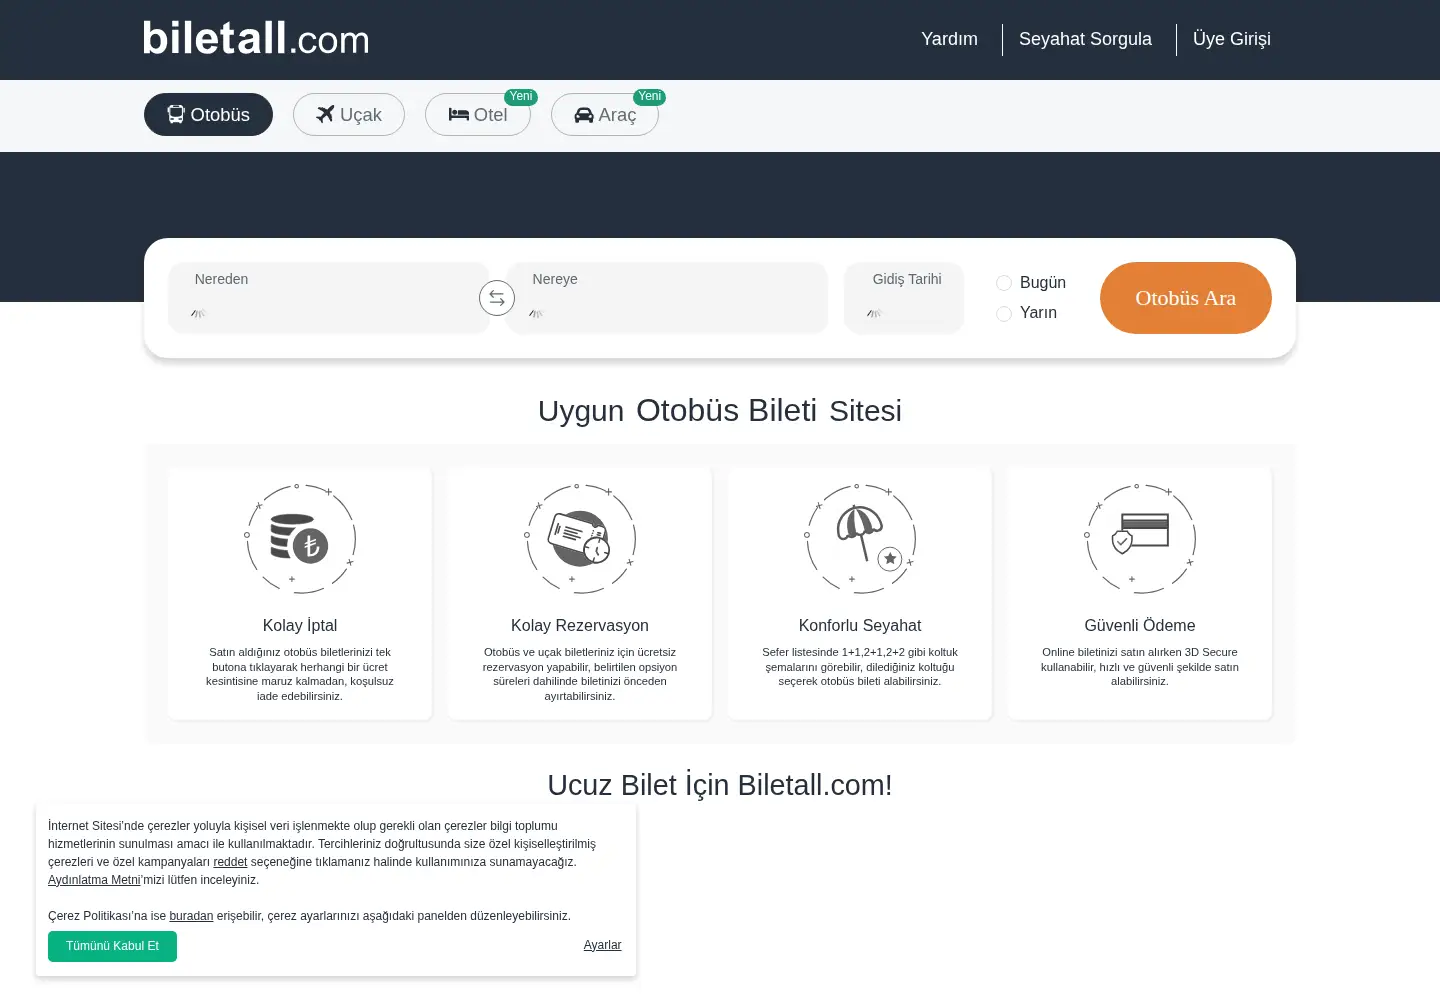
Task: Open the Gidiş Tarihi date picker
Action: (x=904, y=298)
